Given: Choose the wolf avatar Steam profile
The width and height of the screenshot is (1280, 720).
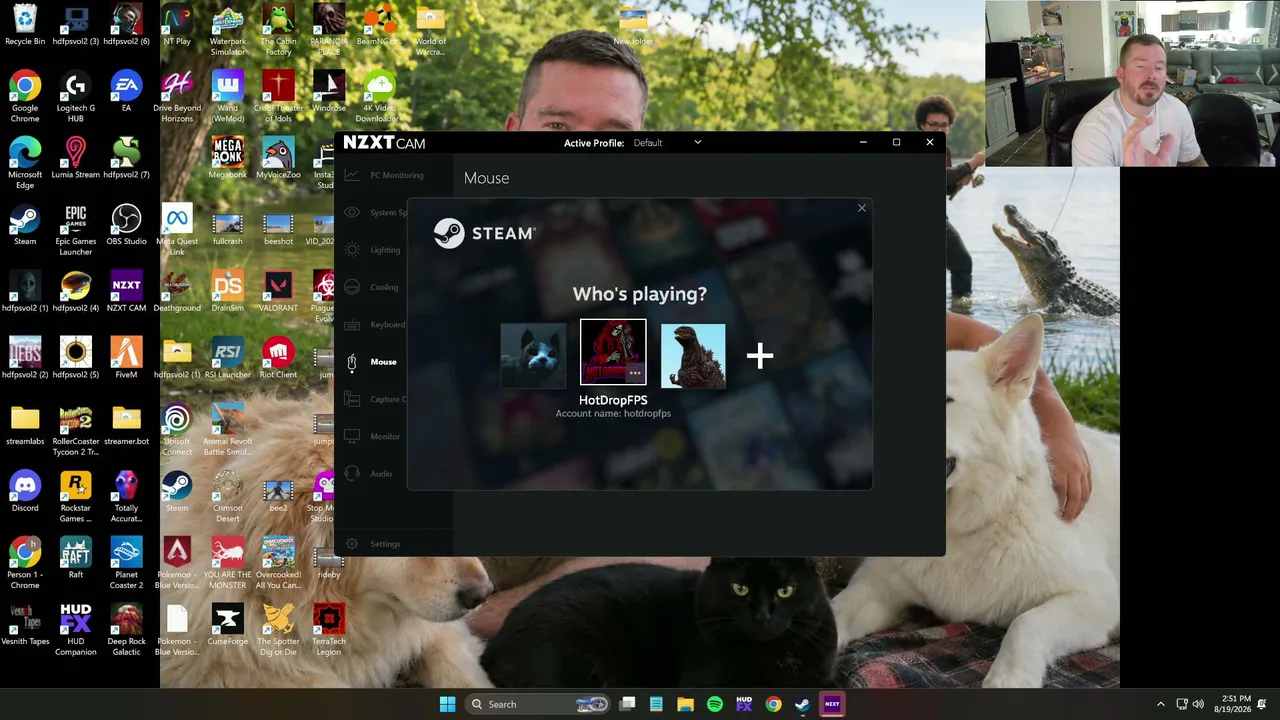Looking at the screenshot, I should [533, 355].
